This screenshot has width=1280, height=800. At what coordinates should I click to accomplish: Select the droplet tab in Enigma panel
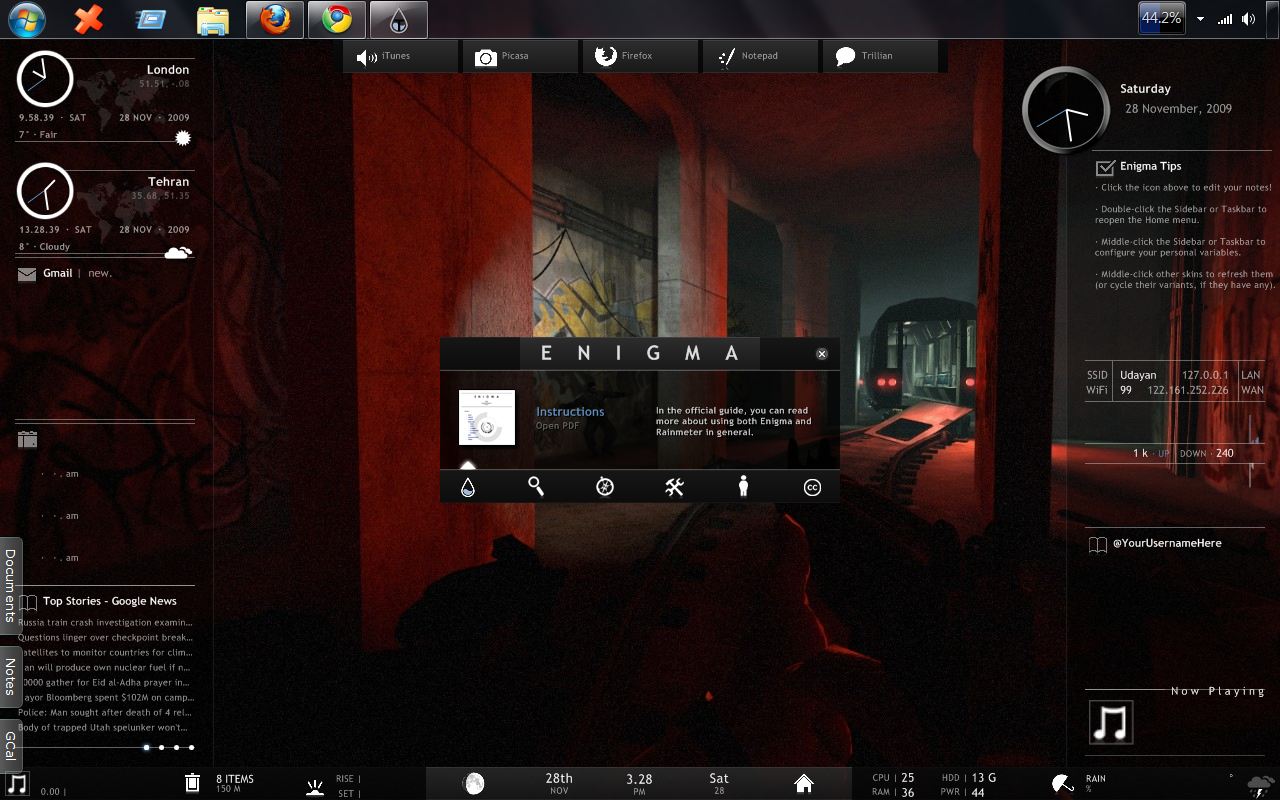(467, 487)
